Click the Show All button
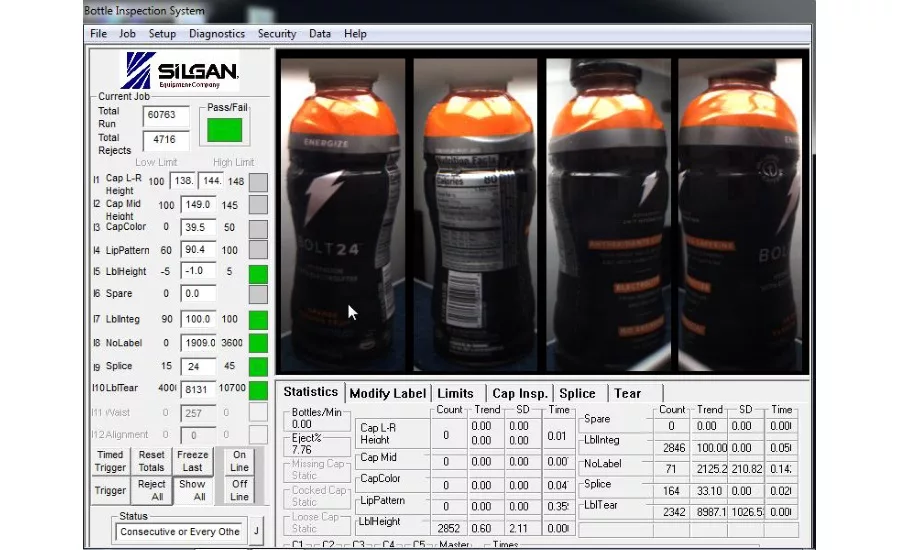 click(x=192, y=491)
